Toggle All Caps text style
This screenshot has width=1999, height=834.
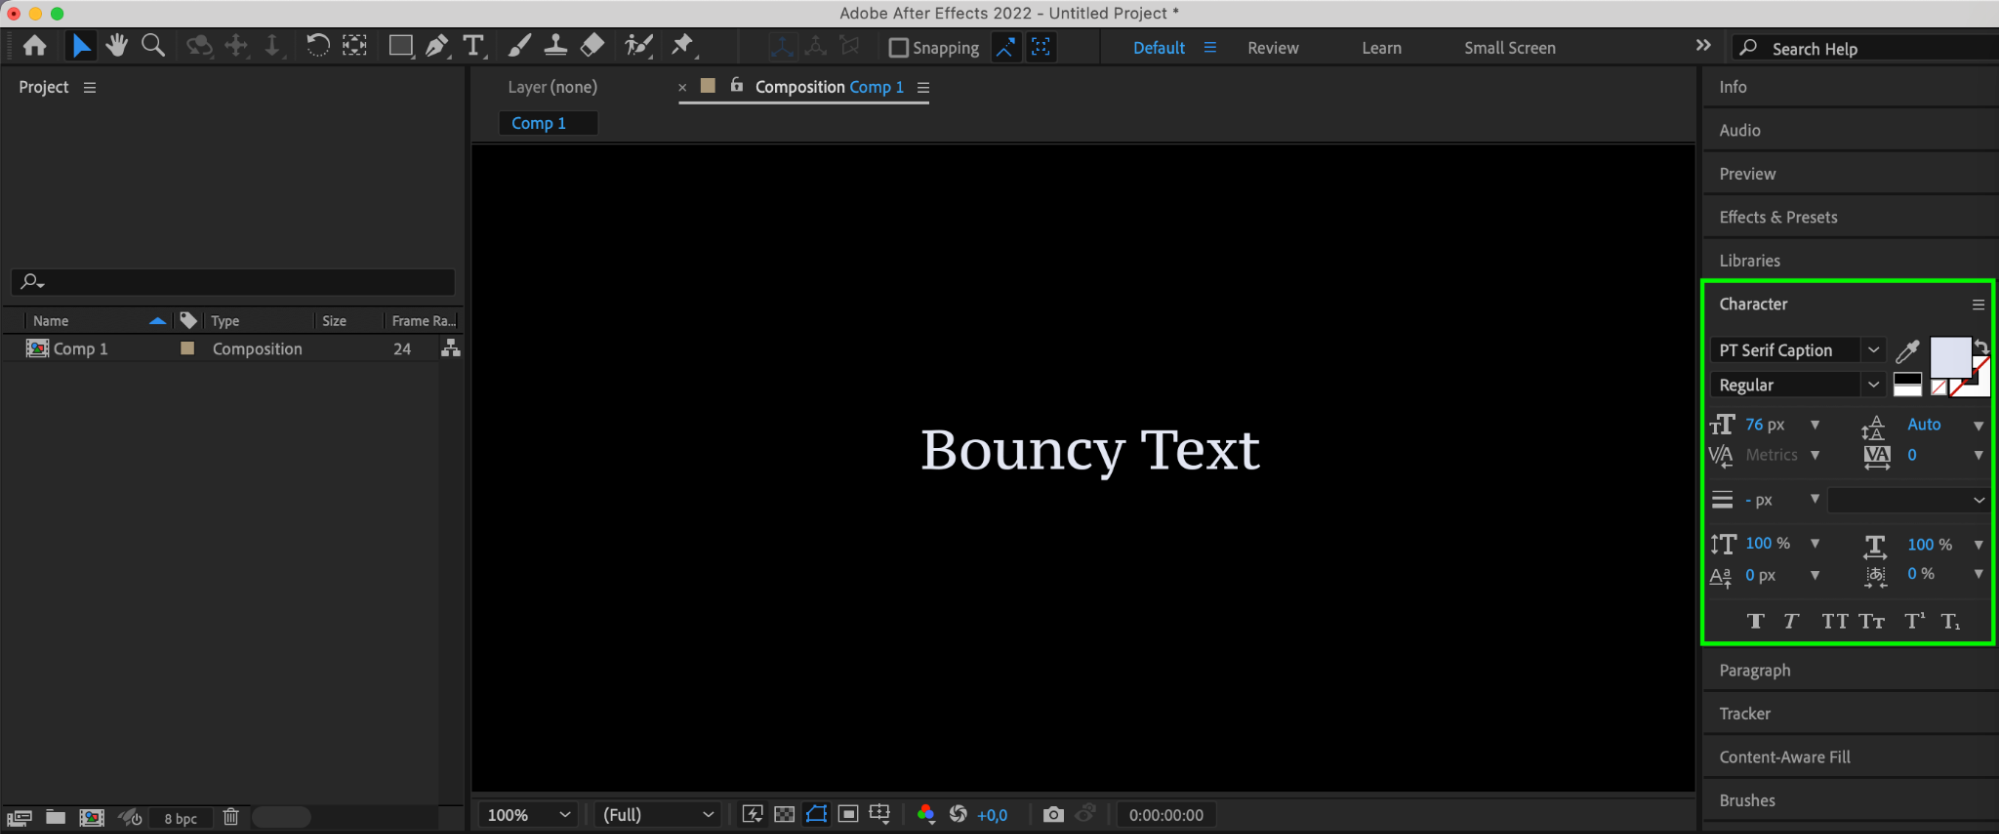point(1834,621)
